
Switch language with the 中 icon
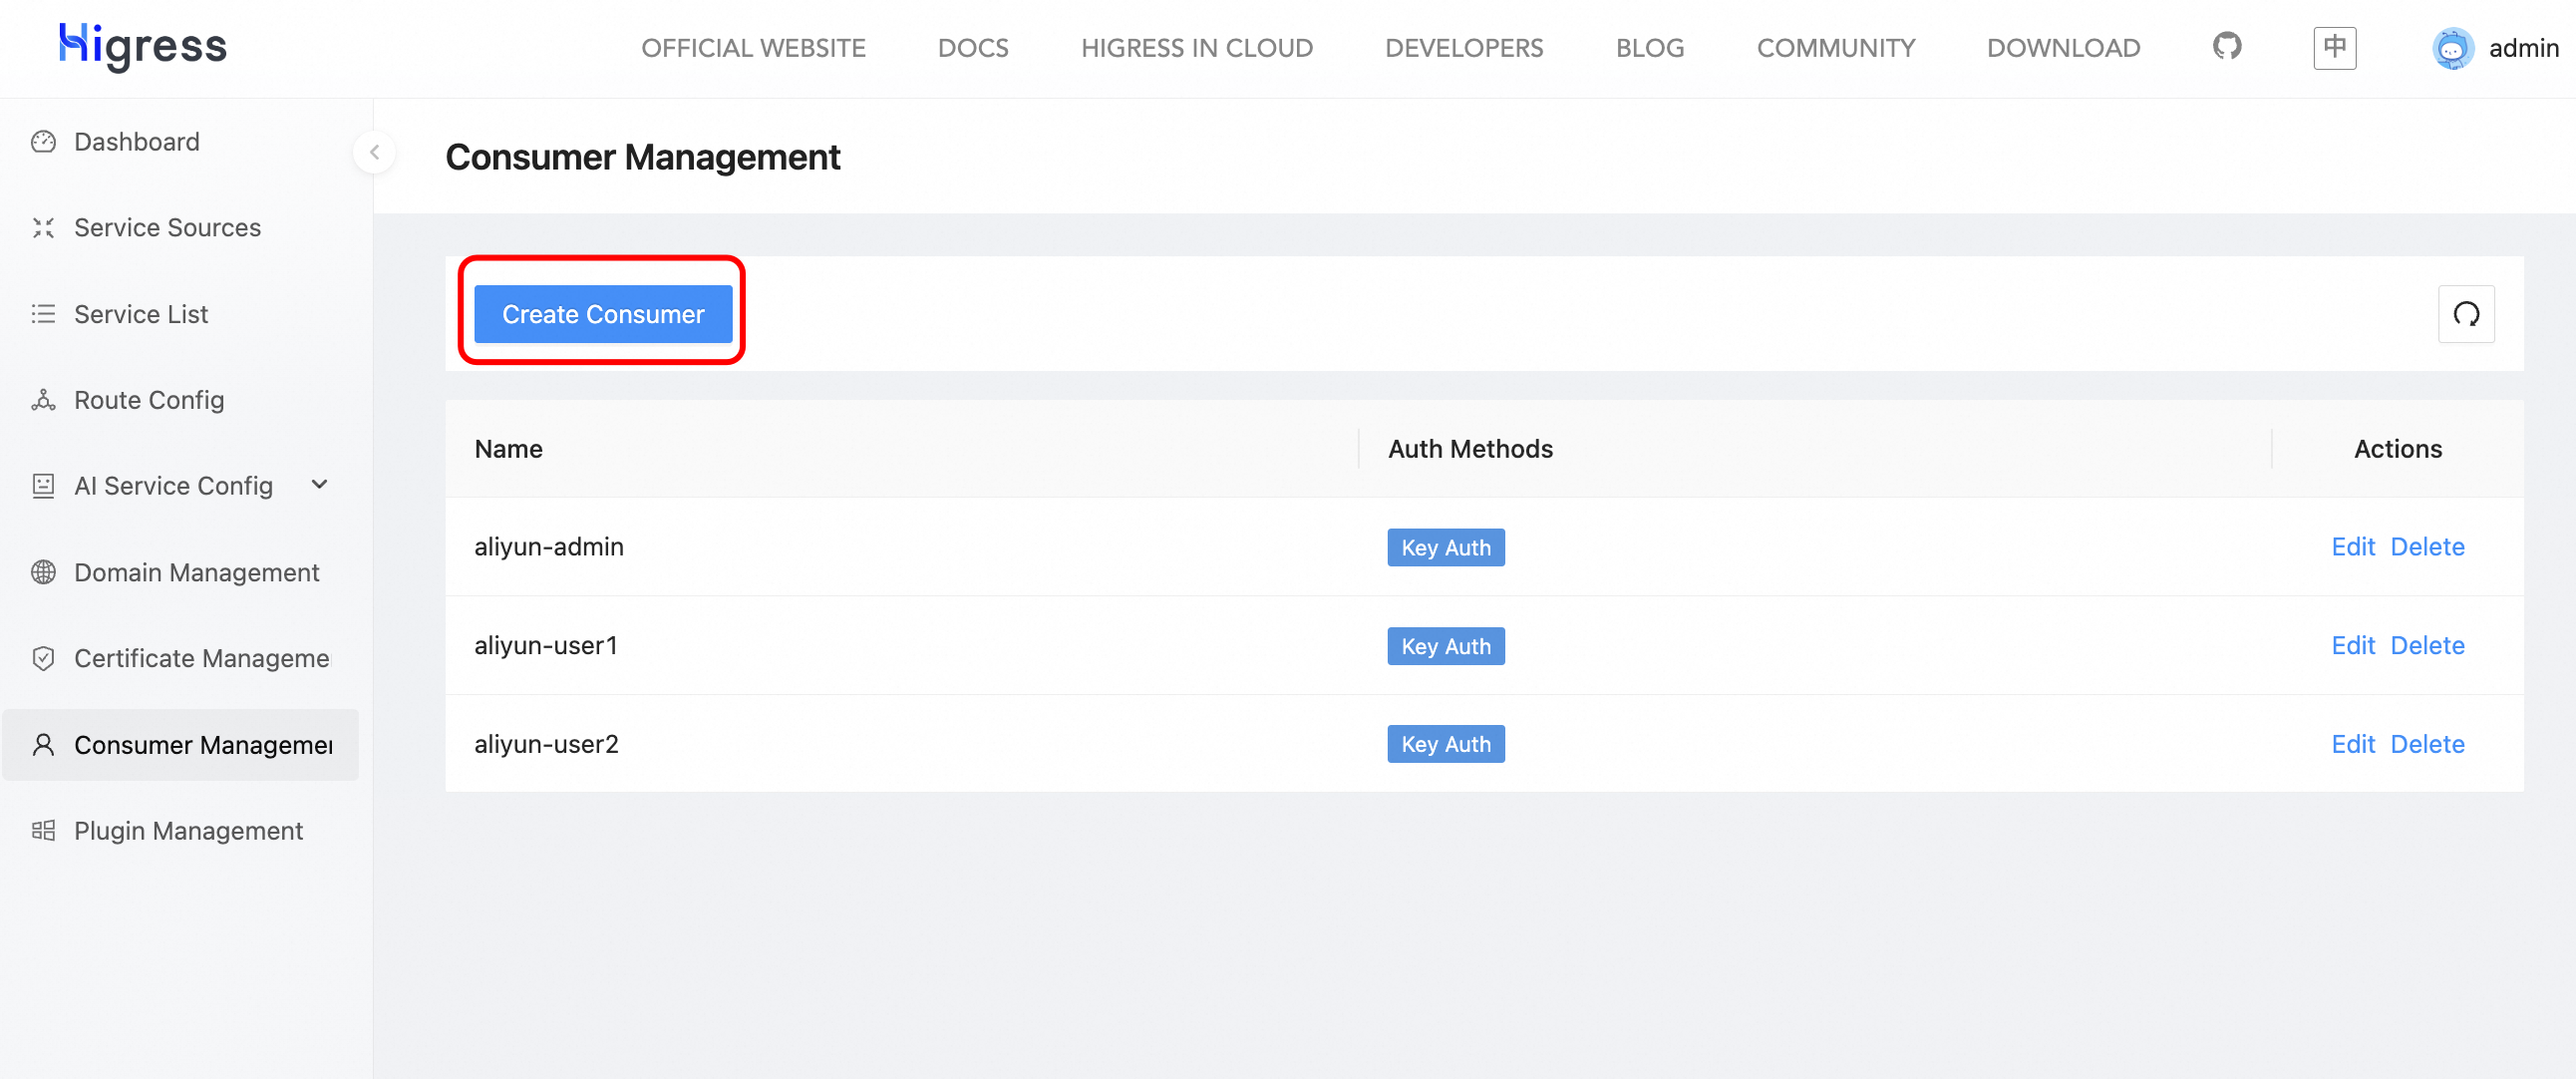(x=2334, y=47)
